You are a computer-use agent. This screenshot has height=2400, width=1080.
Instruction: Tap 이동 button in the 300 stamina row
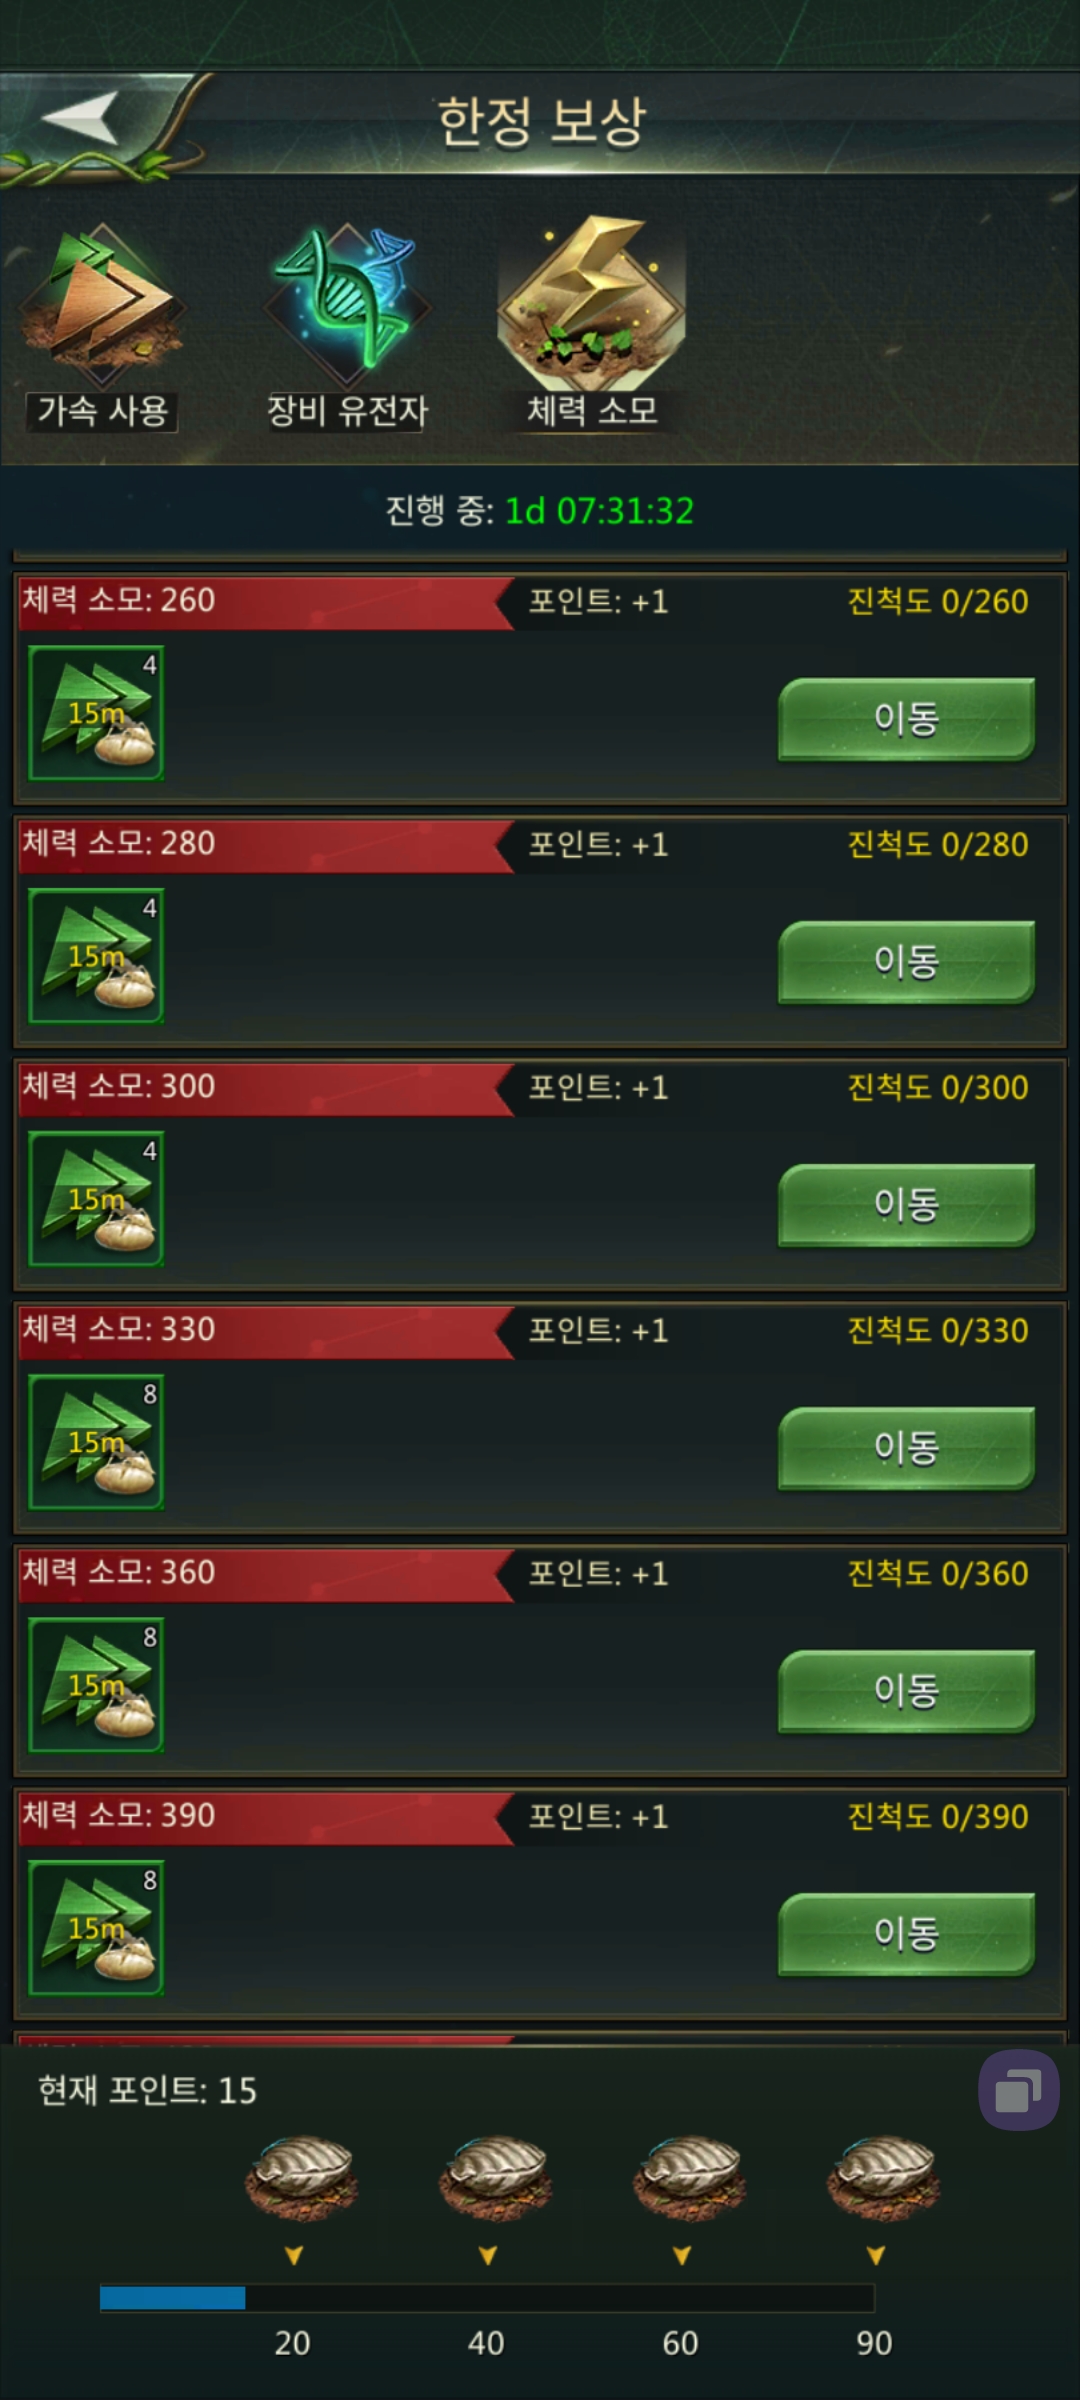906,1205
